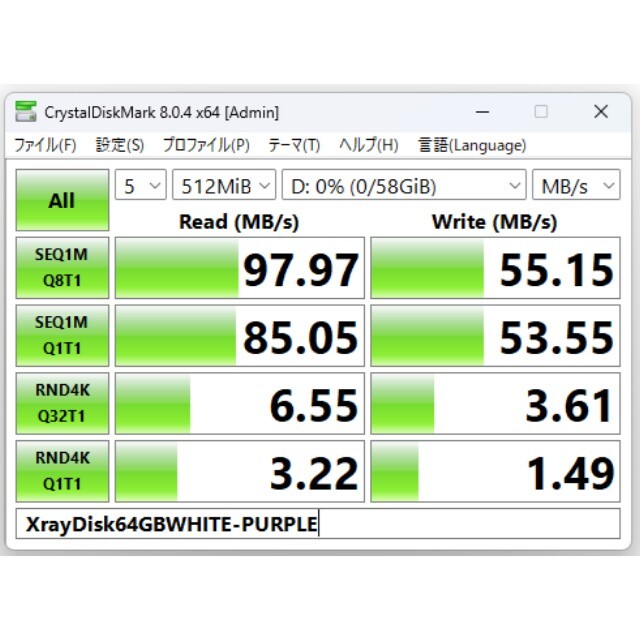640x640 pixels.
Task: Run the SEQ1M Q8T1 test
Action: [x=62, y=268]
